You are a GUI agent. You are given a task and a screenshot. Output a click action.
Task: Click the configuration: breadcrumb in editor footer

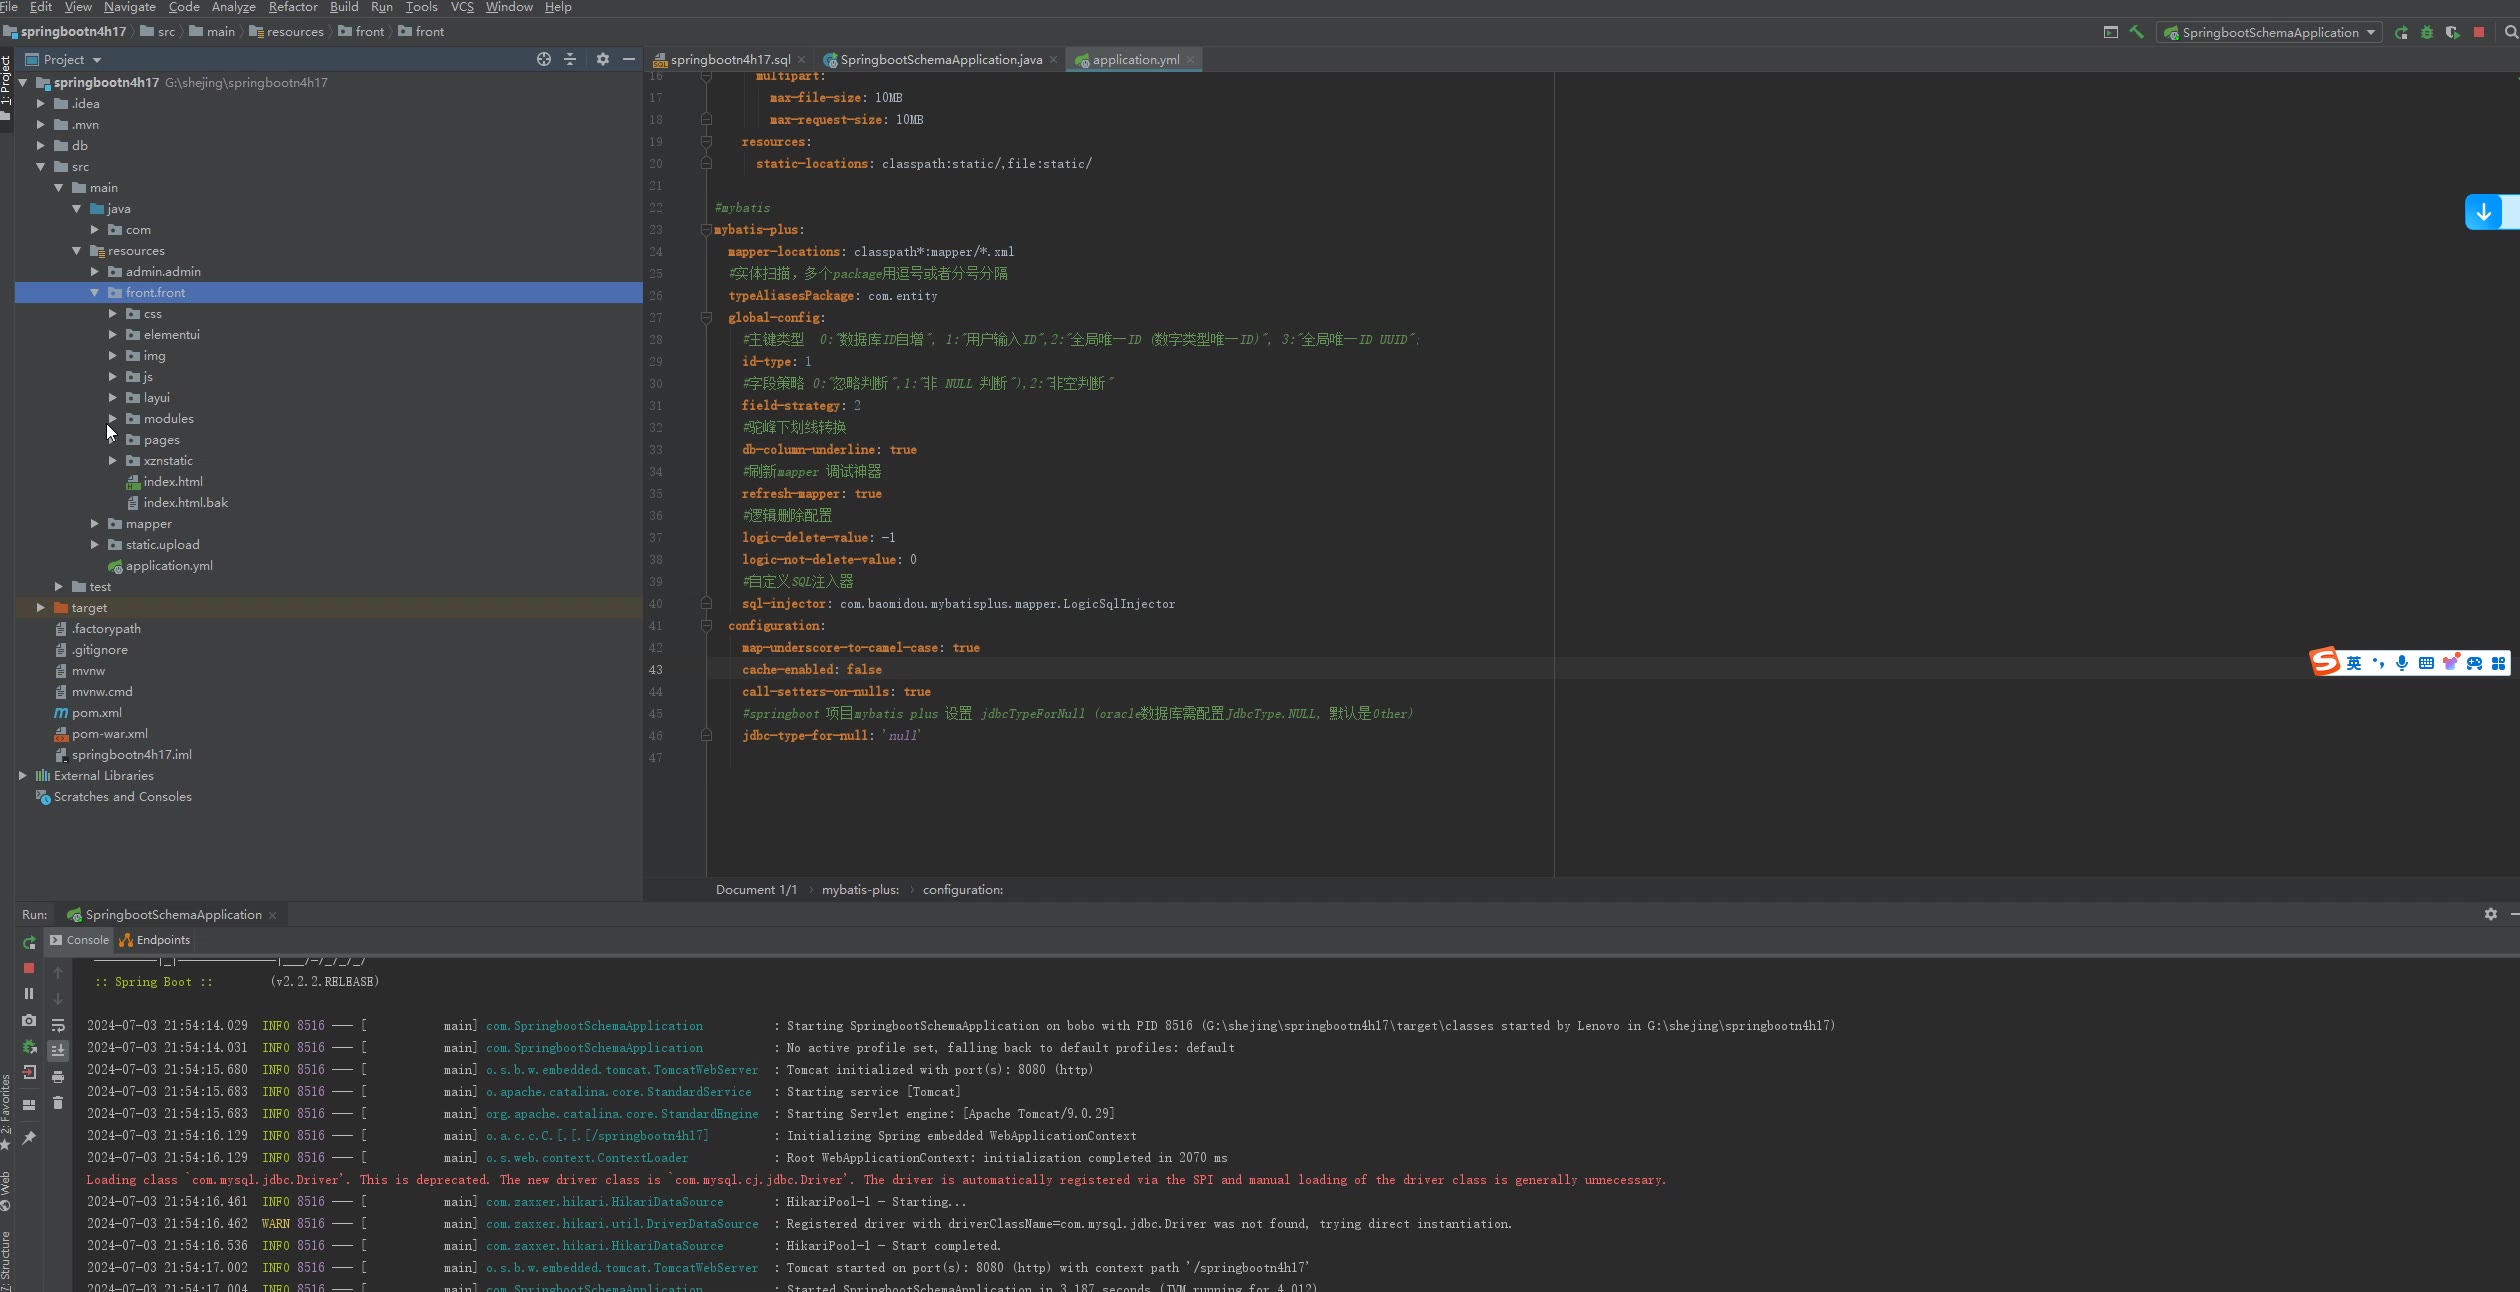pyautogui.click(x=962, y=889)
